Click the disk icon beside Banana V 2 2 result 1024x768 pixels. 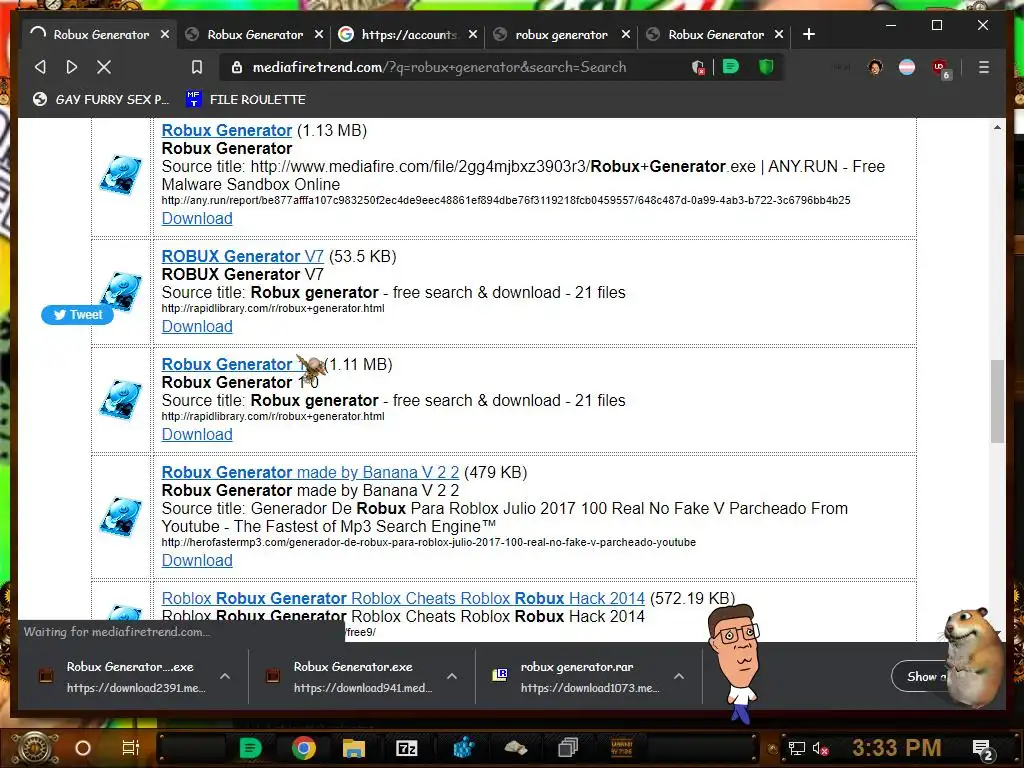coord(121,516)
